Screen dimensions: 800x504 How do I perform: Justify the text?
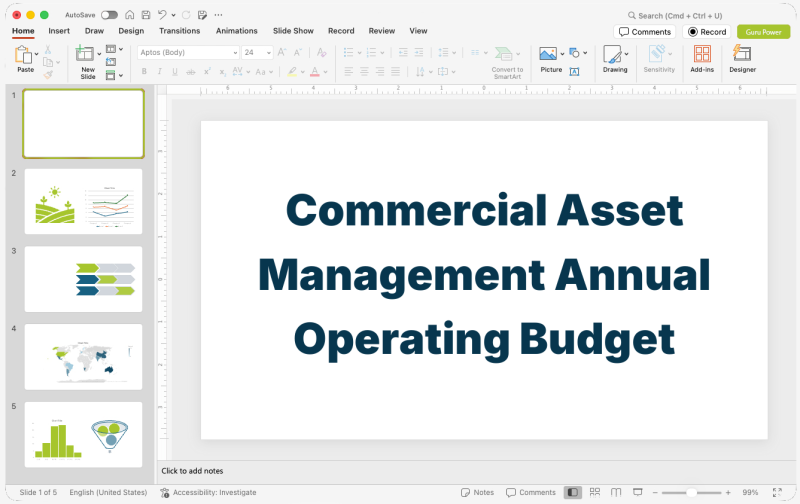click(x=395, y=72)
